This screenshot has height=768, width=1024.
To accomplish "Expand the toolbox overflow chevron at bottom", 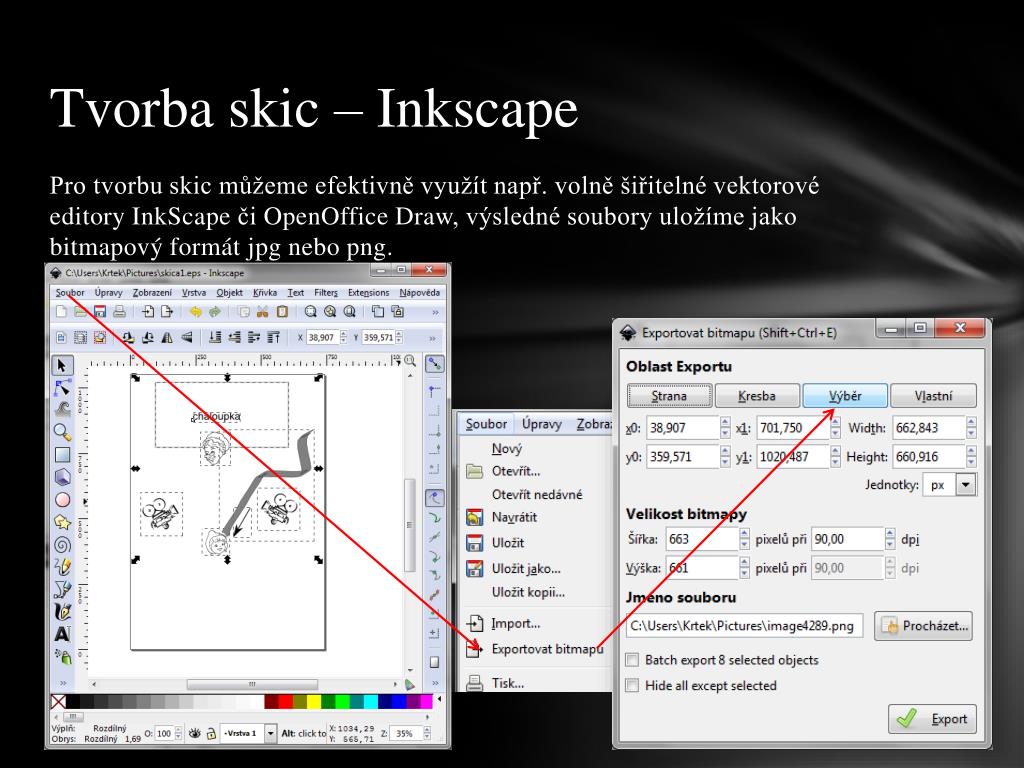I will (63, 683).
